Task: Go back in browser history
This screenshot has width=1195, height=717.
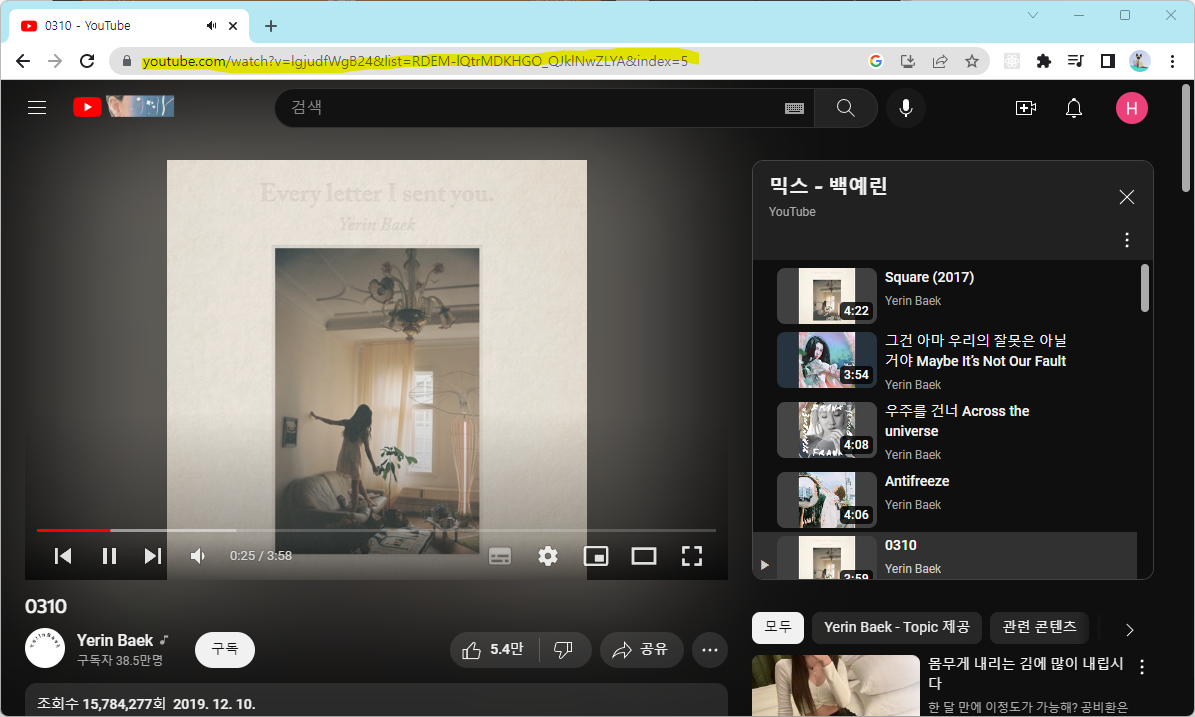Action: coord(23,61)
